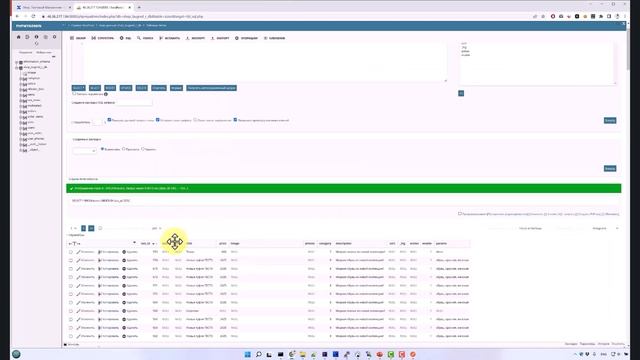Click the log out icon beside home
The height and width of the screenshot is (360, 640).
click(27, 37)
